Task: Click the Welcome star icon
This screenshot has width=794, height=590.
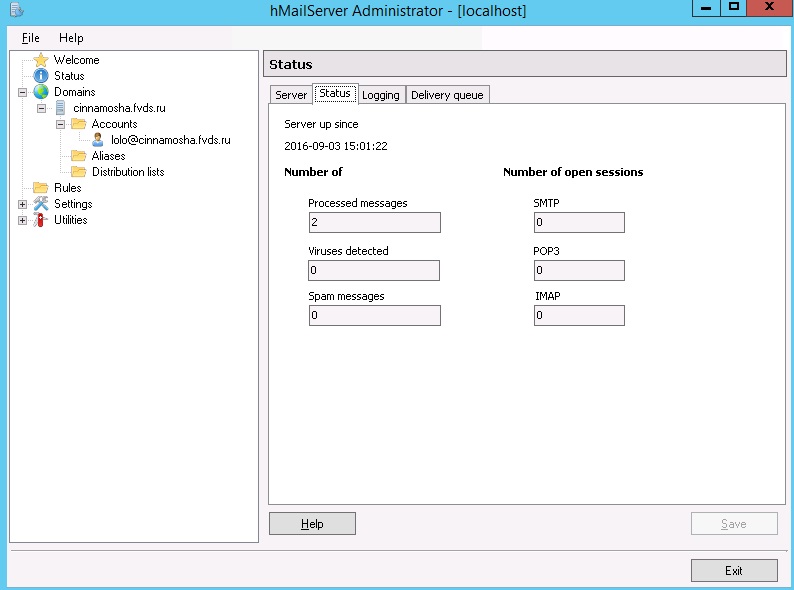Action: coord(41,60)
